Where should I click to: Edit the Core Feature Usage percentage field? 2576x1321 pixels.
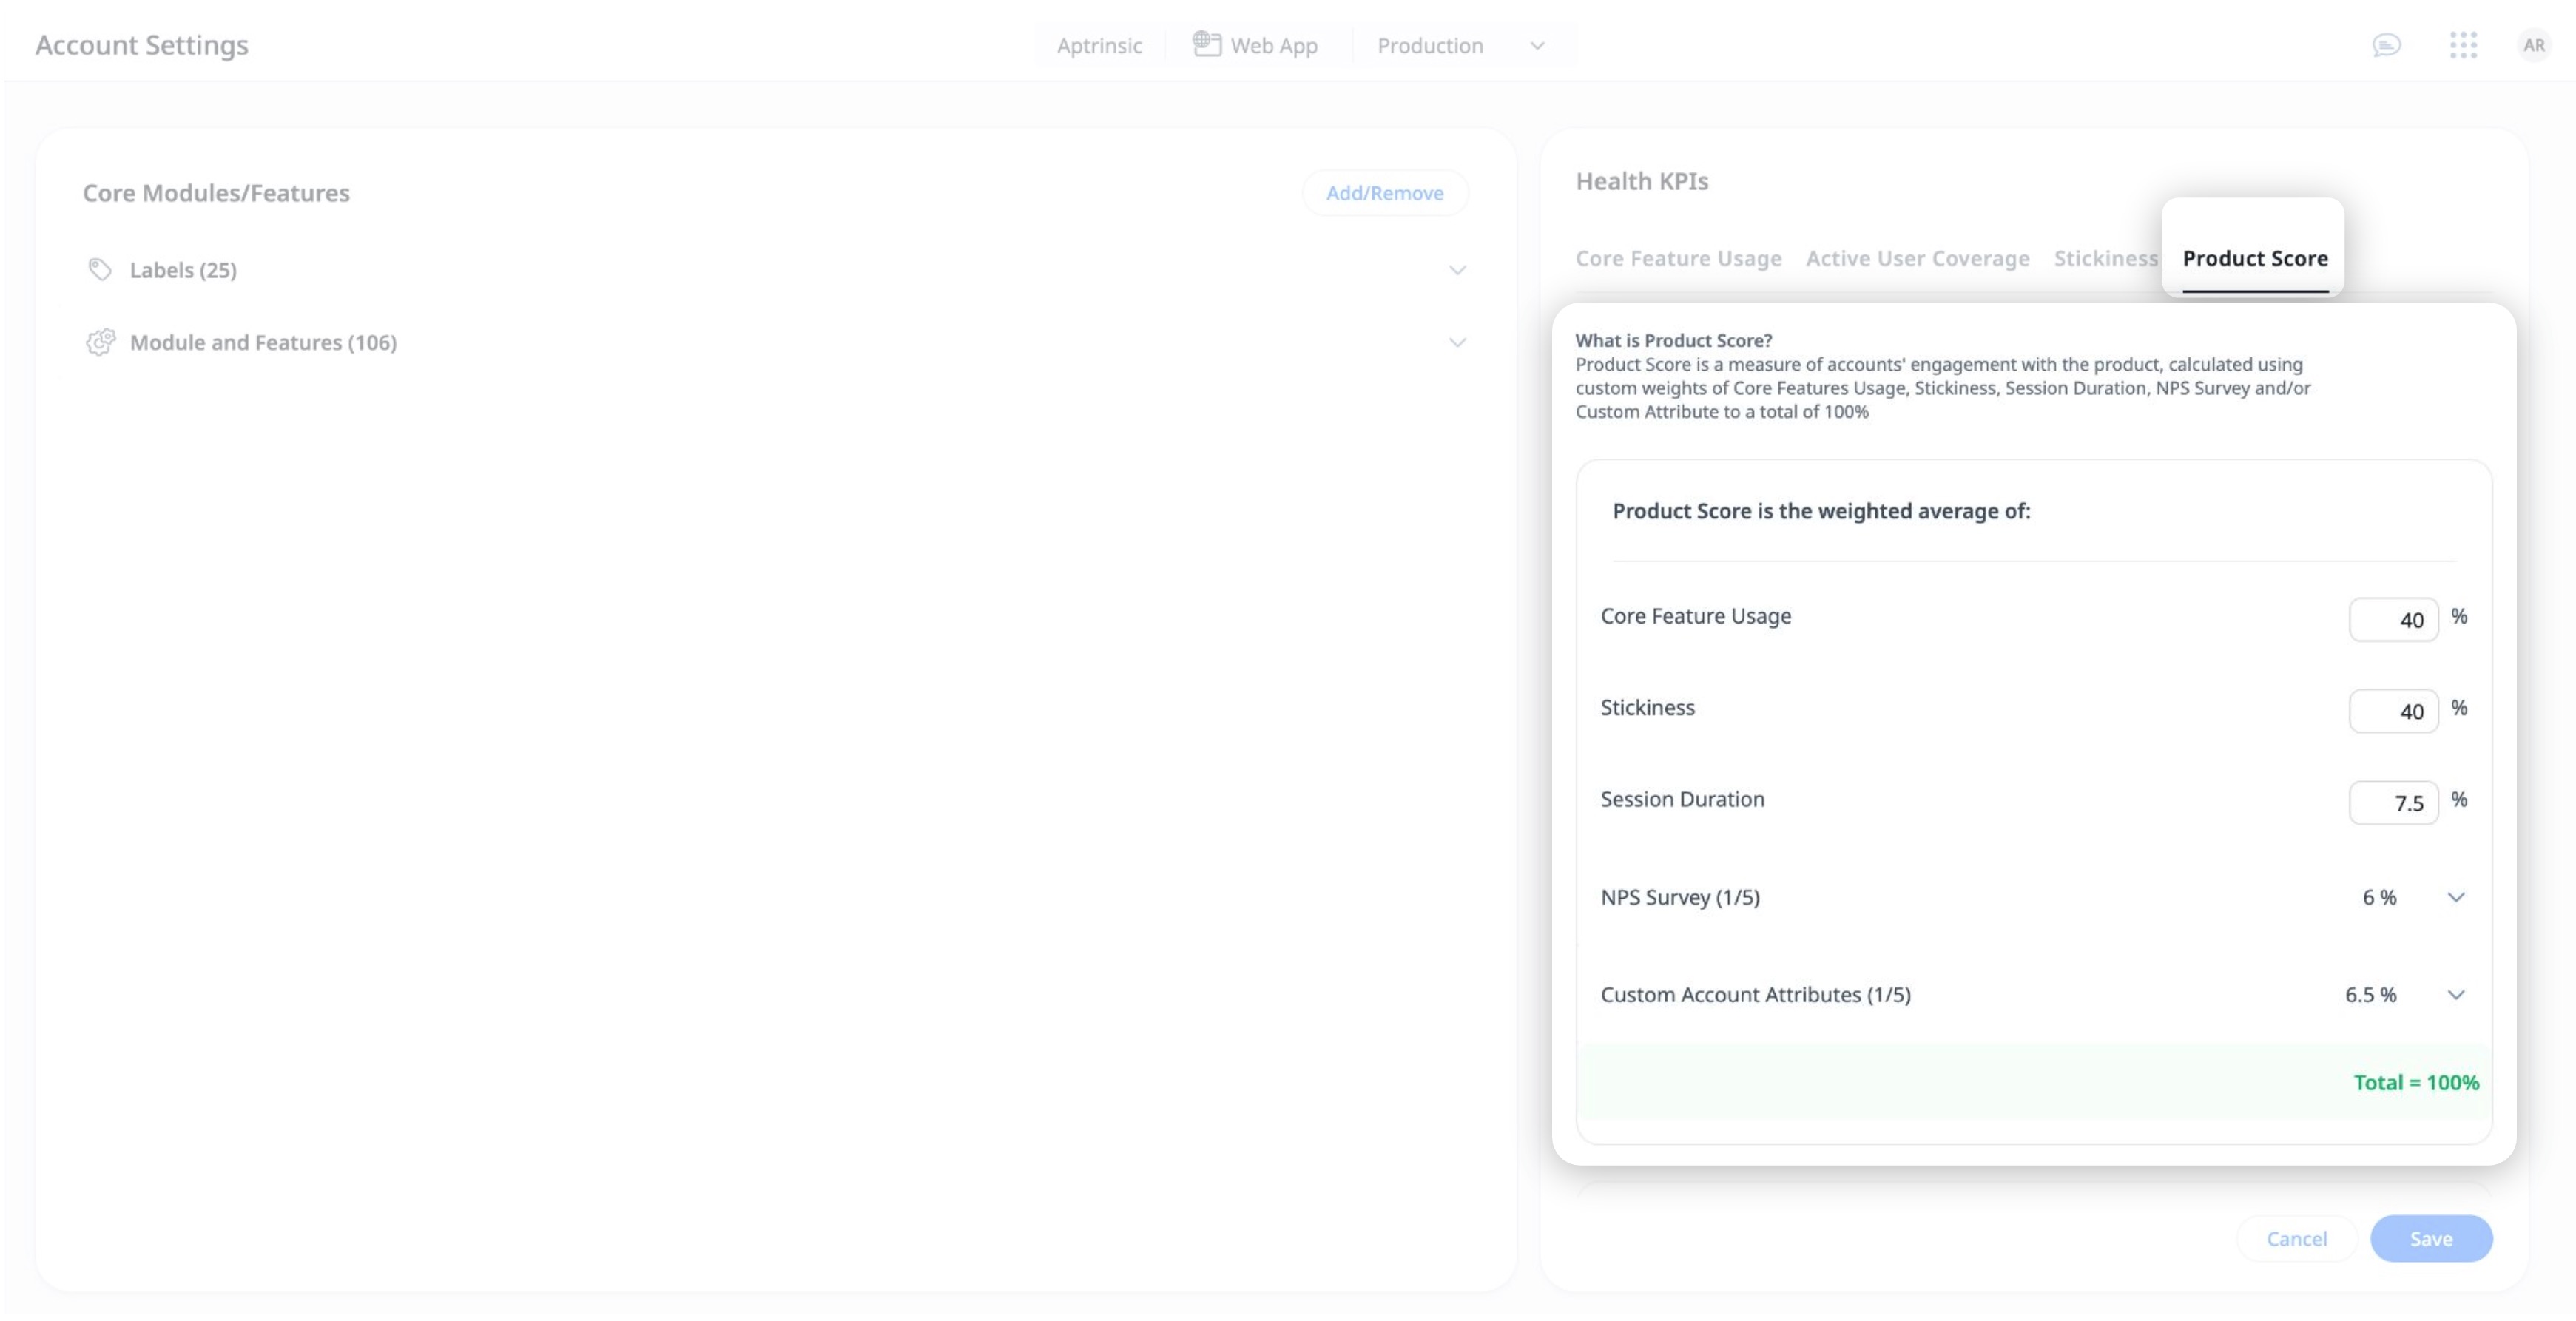coord(2394,619)
